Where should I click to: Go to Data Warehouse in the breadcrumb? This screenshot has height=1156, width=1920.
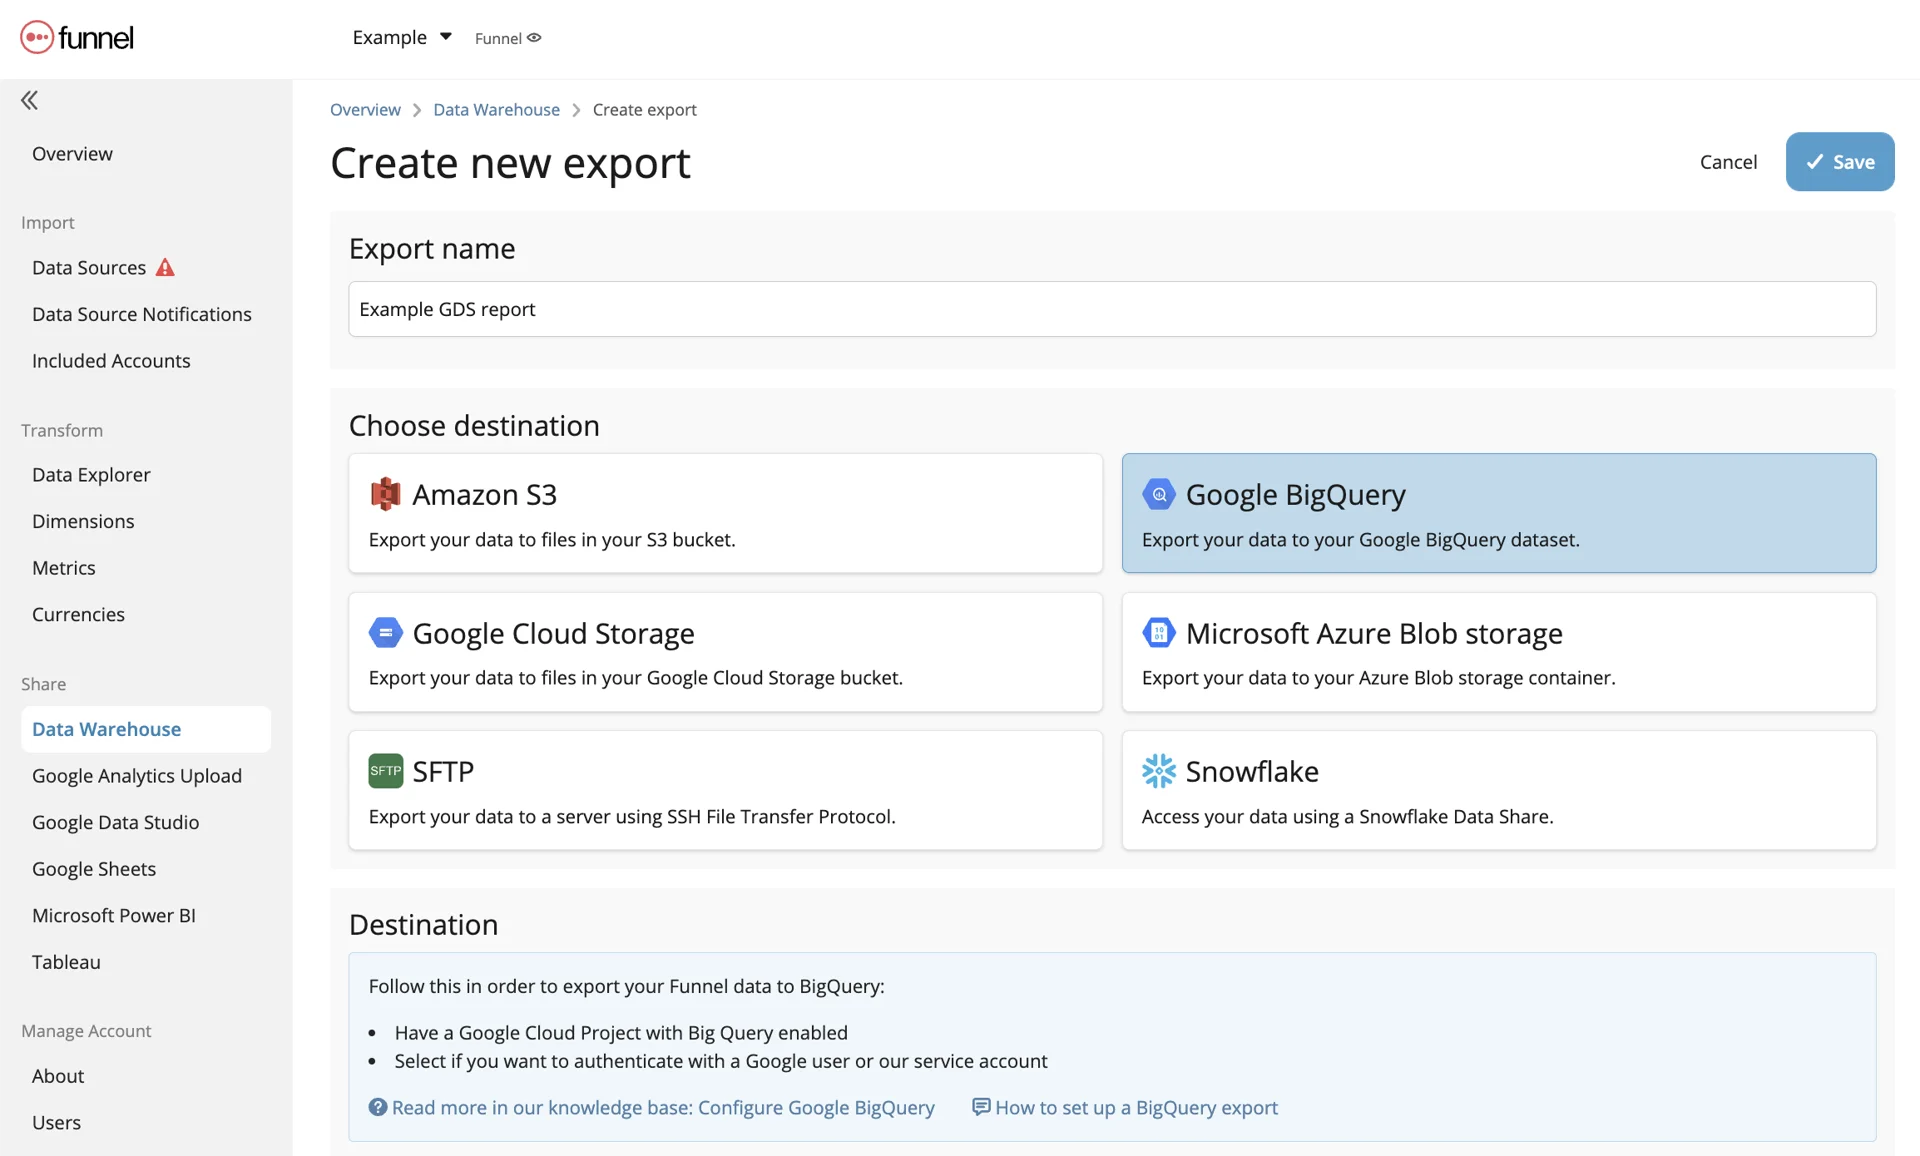click(496, 110)
